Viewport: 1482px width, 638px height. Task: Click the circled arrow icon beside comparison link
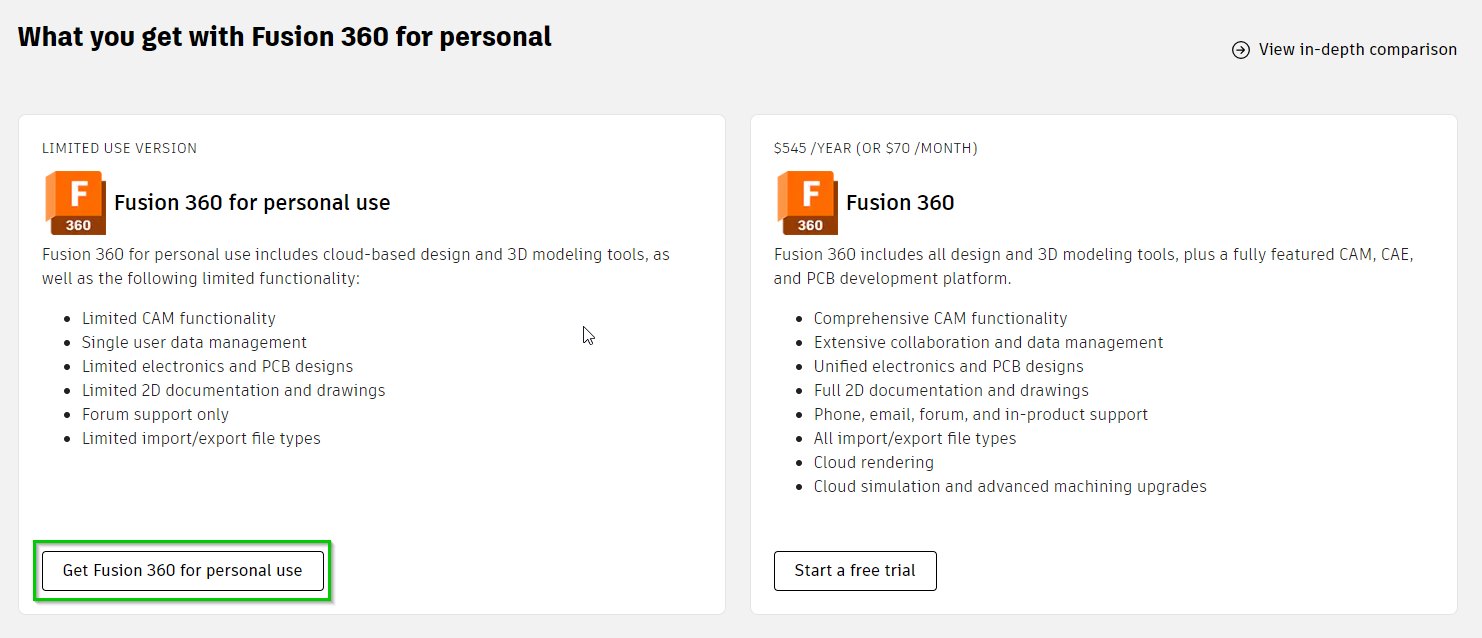[x=1241, y=50]
